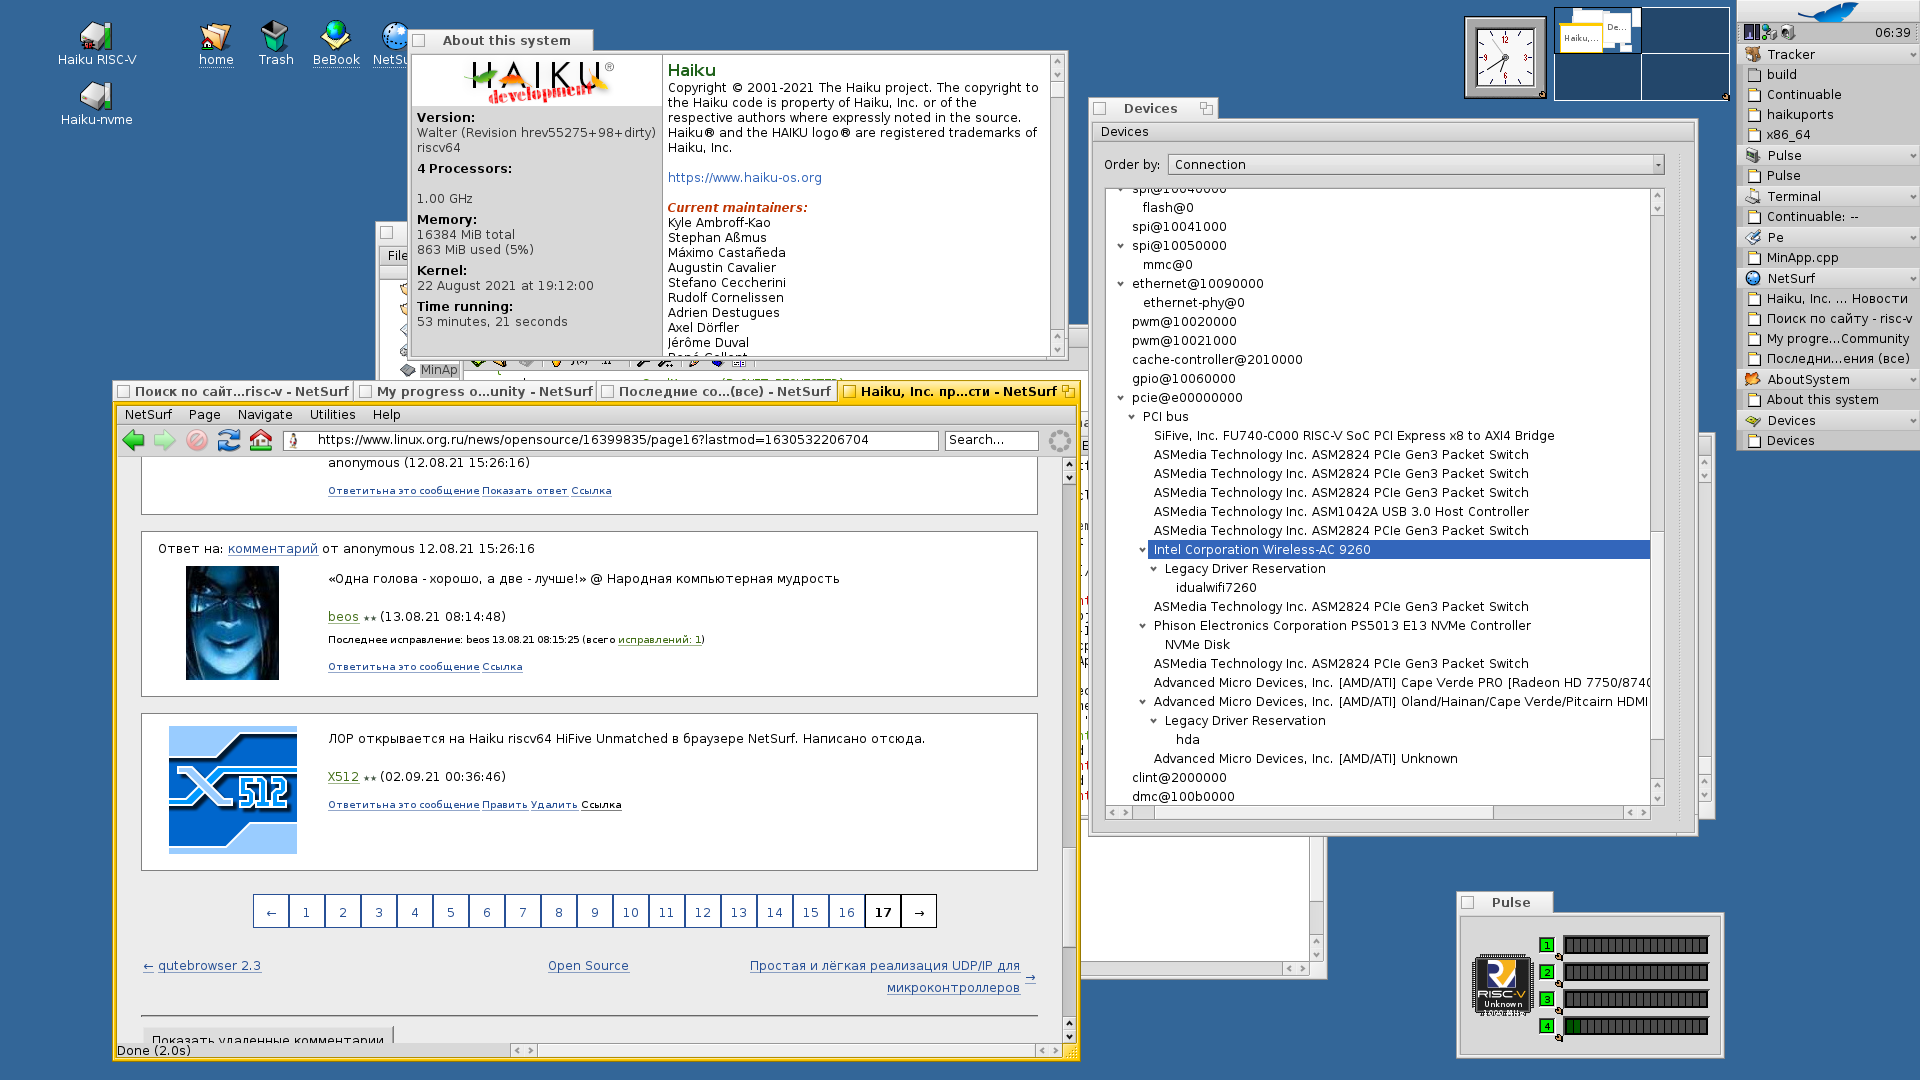The image size is (1920, 1080).
Task: Click the speaker volume tray icon
Action: (x=1788, y=33)
